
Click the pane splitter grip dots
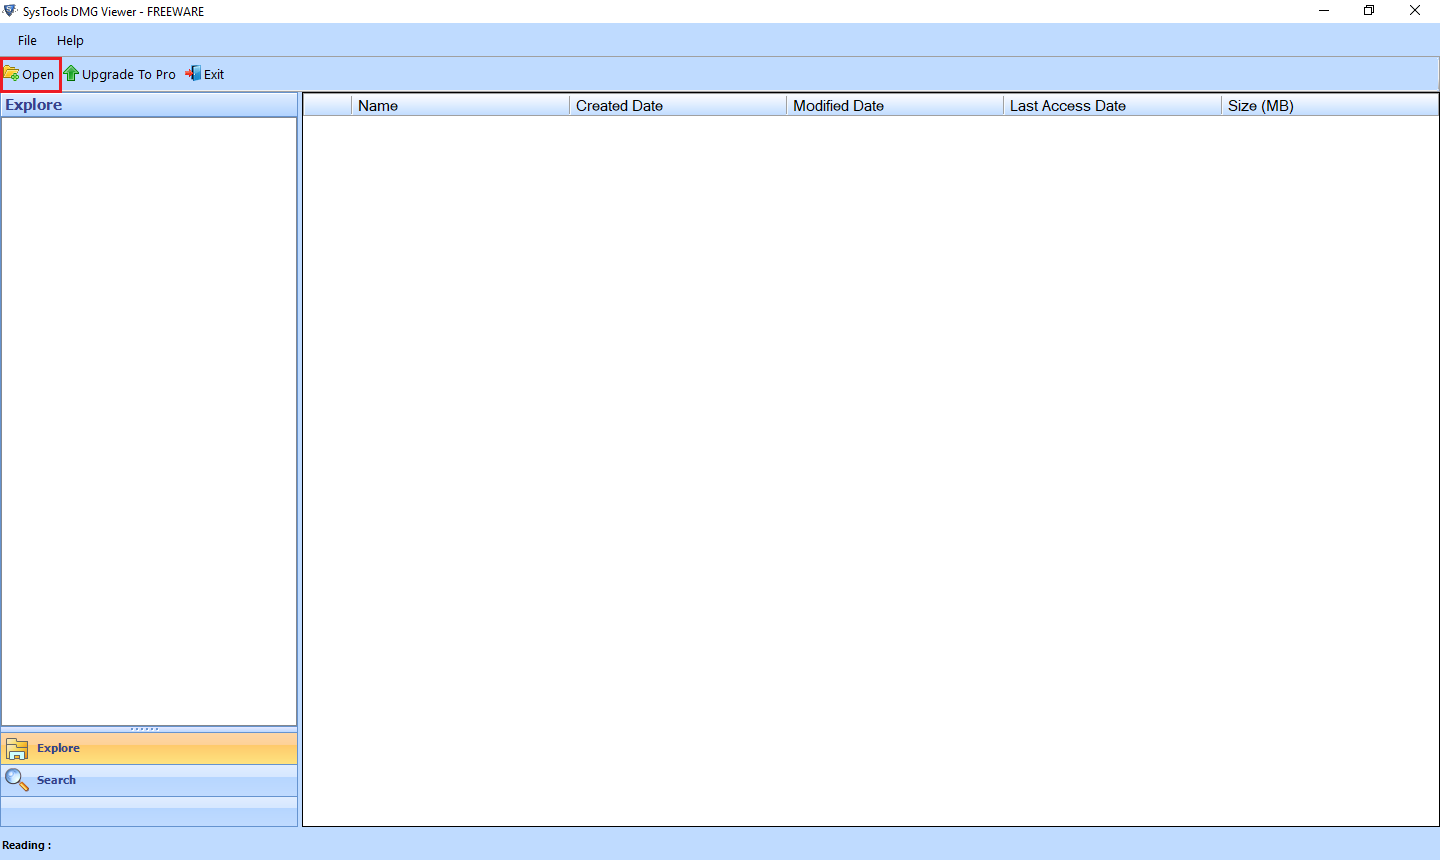coord(145,729)
